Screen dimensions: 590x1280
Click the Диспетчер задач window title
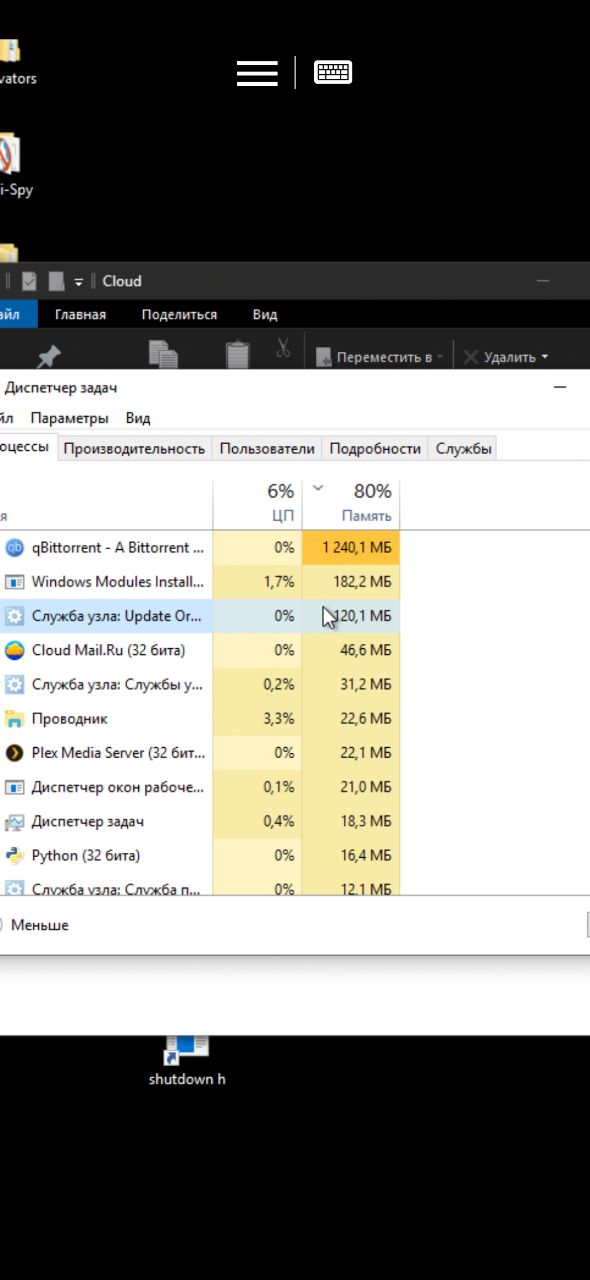(61, 388)
